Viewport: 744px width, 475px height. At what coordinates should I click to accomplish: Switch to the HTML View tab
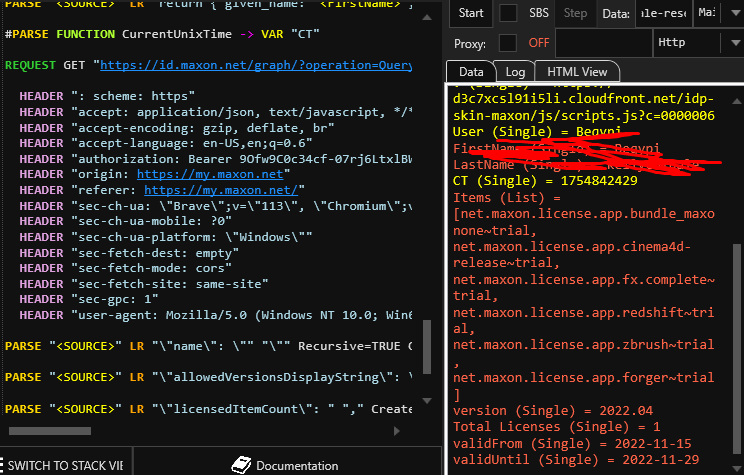(577, 72)
